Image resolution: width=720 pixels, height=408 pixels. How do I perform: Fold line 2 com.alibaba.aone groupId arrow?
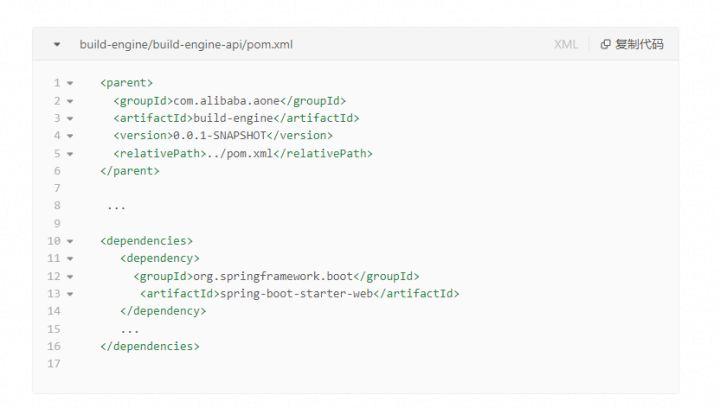[x=70, y=101]
